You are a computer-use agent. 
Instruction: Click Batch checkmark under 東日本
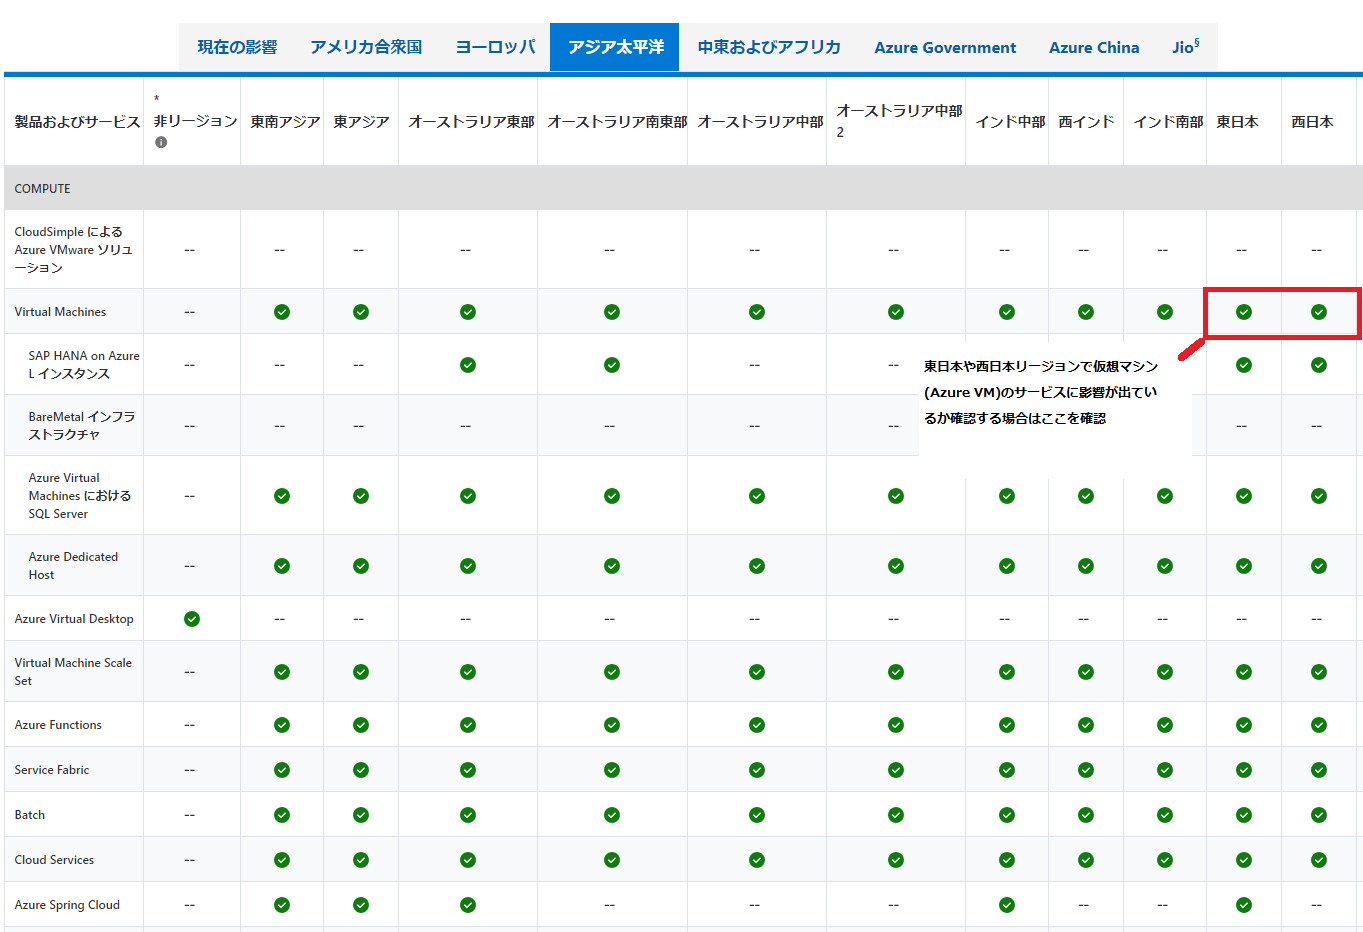(1244, 815)
